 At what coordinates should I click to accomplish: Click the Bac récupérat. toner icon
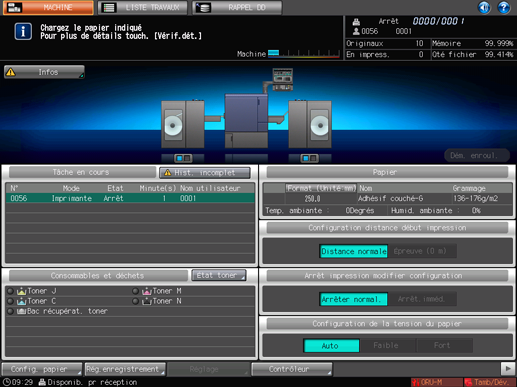[21, 311]
